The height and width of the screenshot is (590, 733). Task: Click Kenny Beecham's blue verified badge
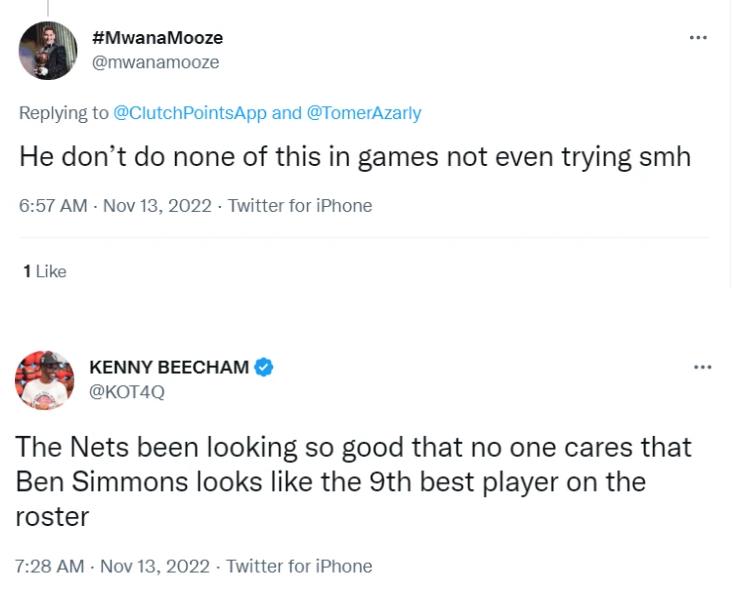click(264, 367)
